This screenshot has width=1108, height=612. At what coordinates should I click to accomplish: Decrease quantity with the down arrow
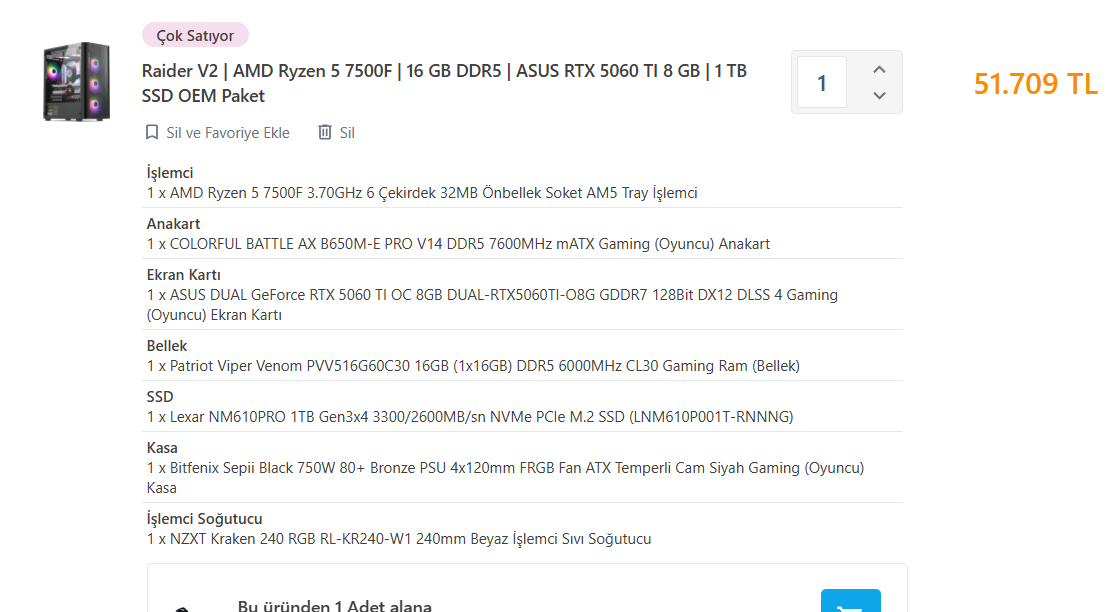(879, 95)
